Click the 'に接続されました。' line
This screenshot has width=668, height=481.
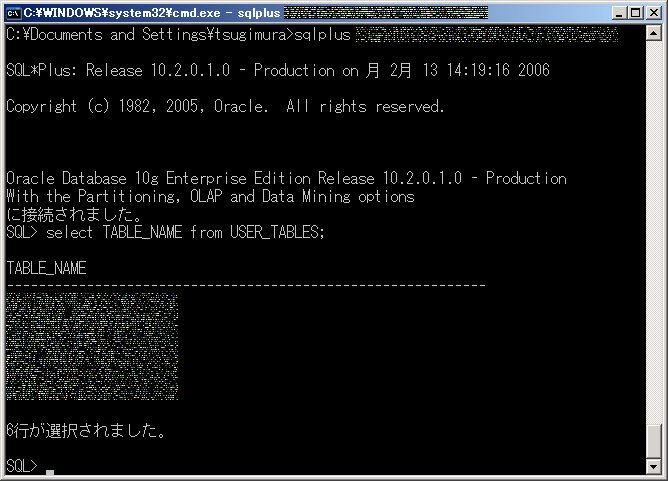(75, 214)
